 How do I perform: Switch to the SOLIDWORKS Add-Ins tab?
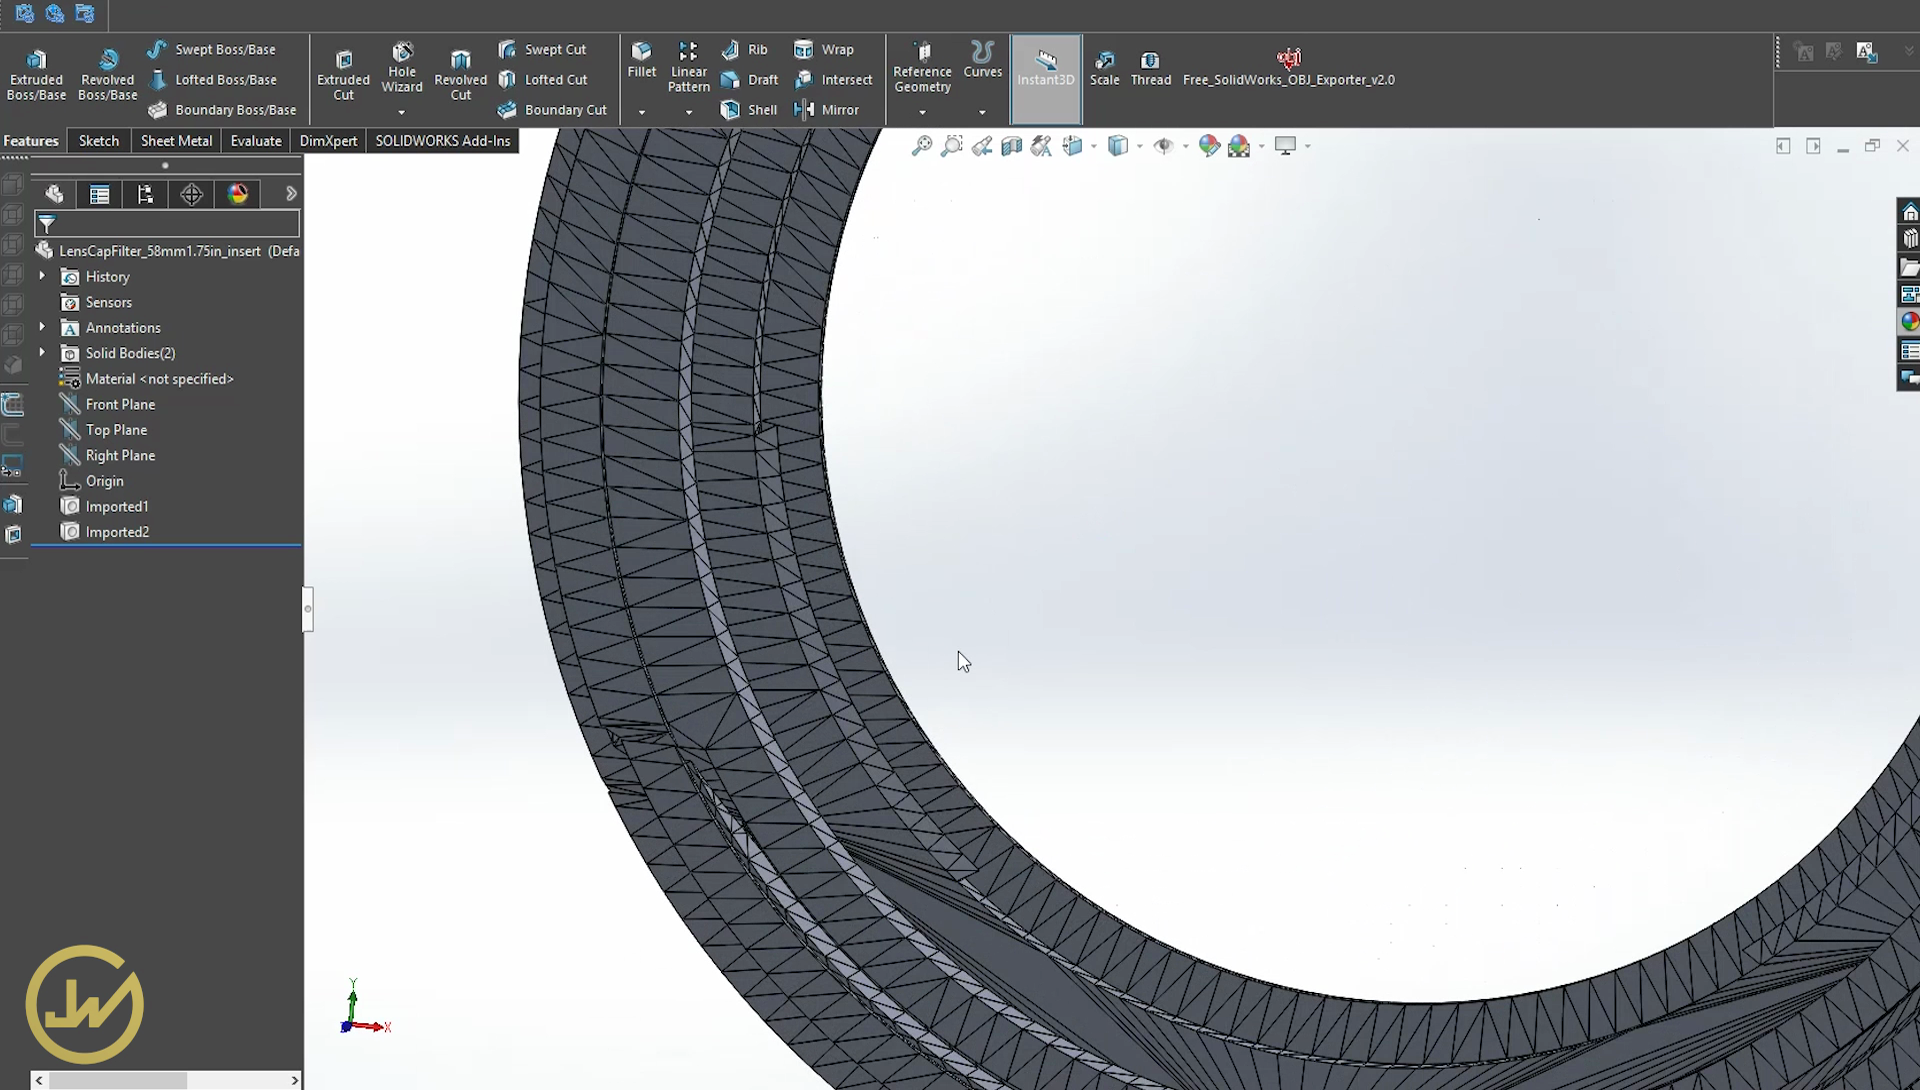[x=443, y=141]
